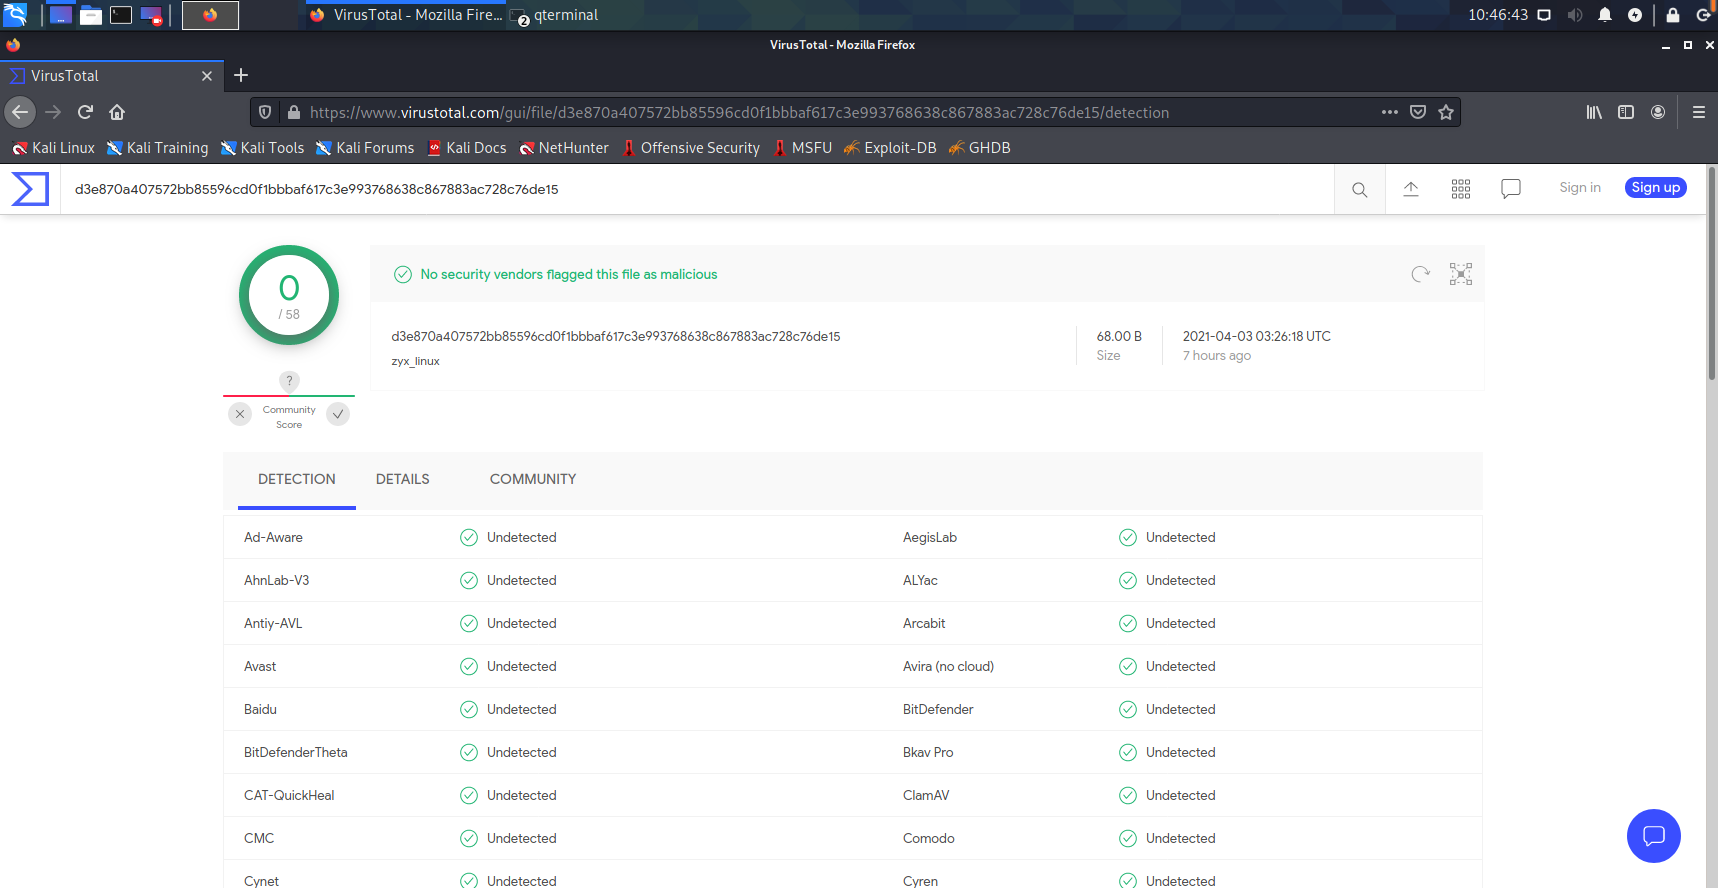Click the volume tray icon
Image resolution: width=1718 pixels, height=888 pixels.
point(1575,15)
